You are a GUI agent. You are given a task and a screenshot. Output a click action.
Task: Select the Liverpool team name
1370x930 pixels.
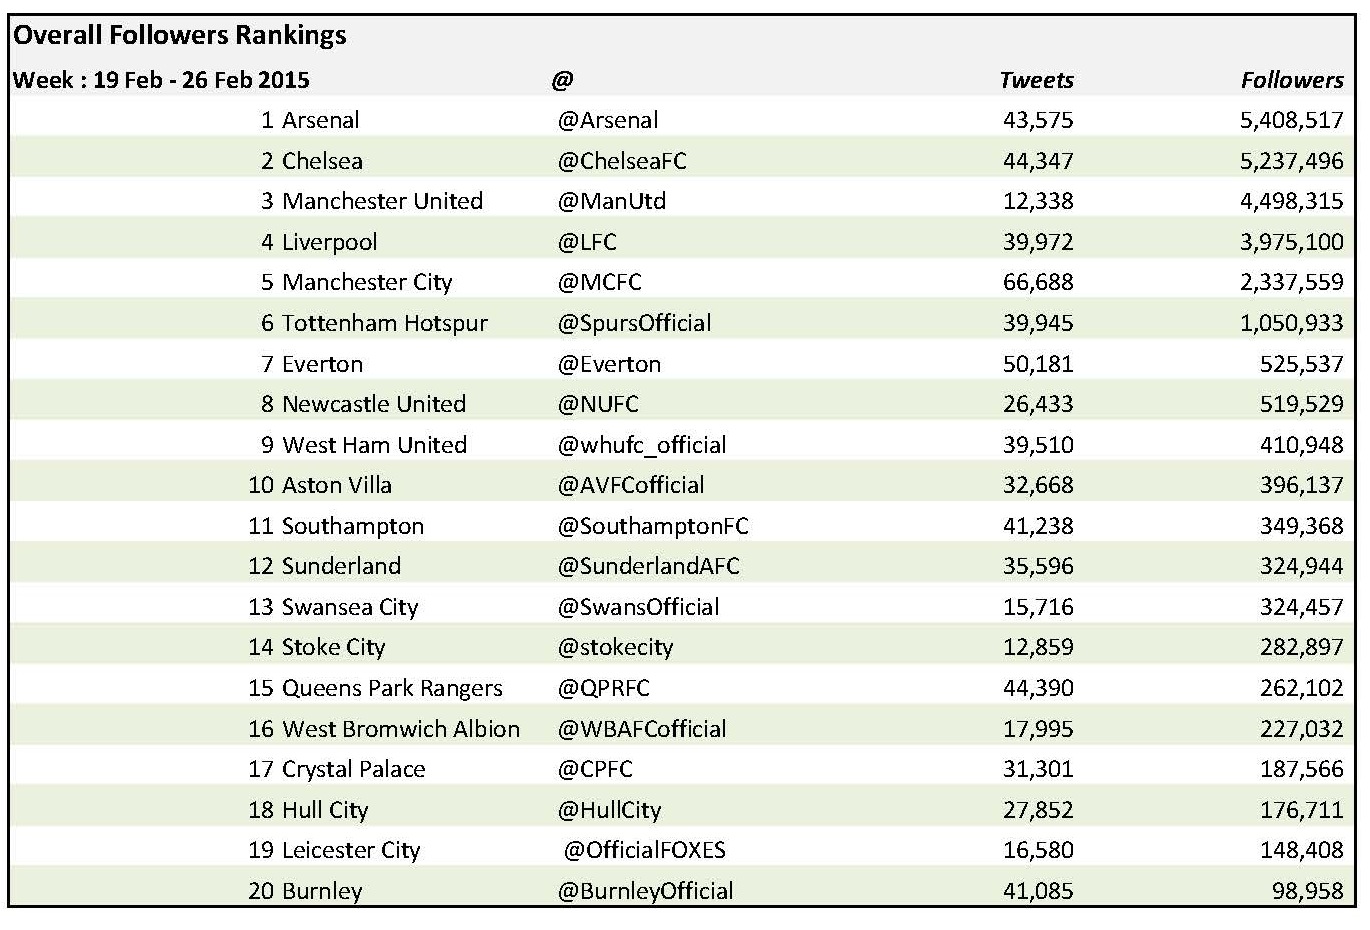pyautogui.click(x=330, y=243)
